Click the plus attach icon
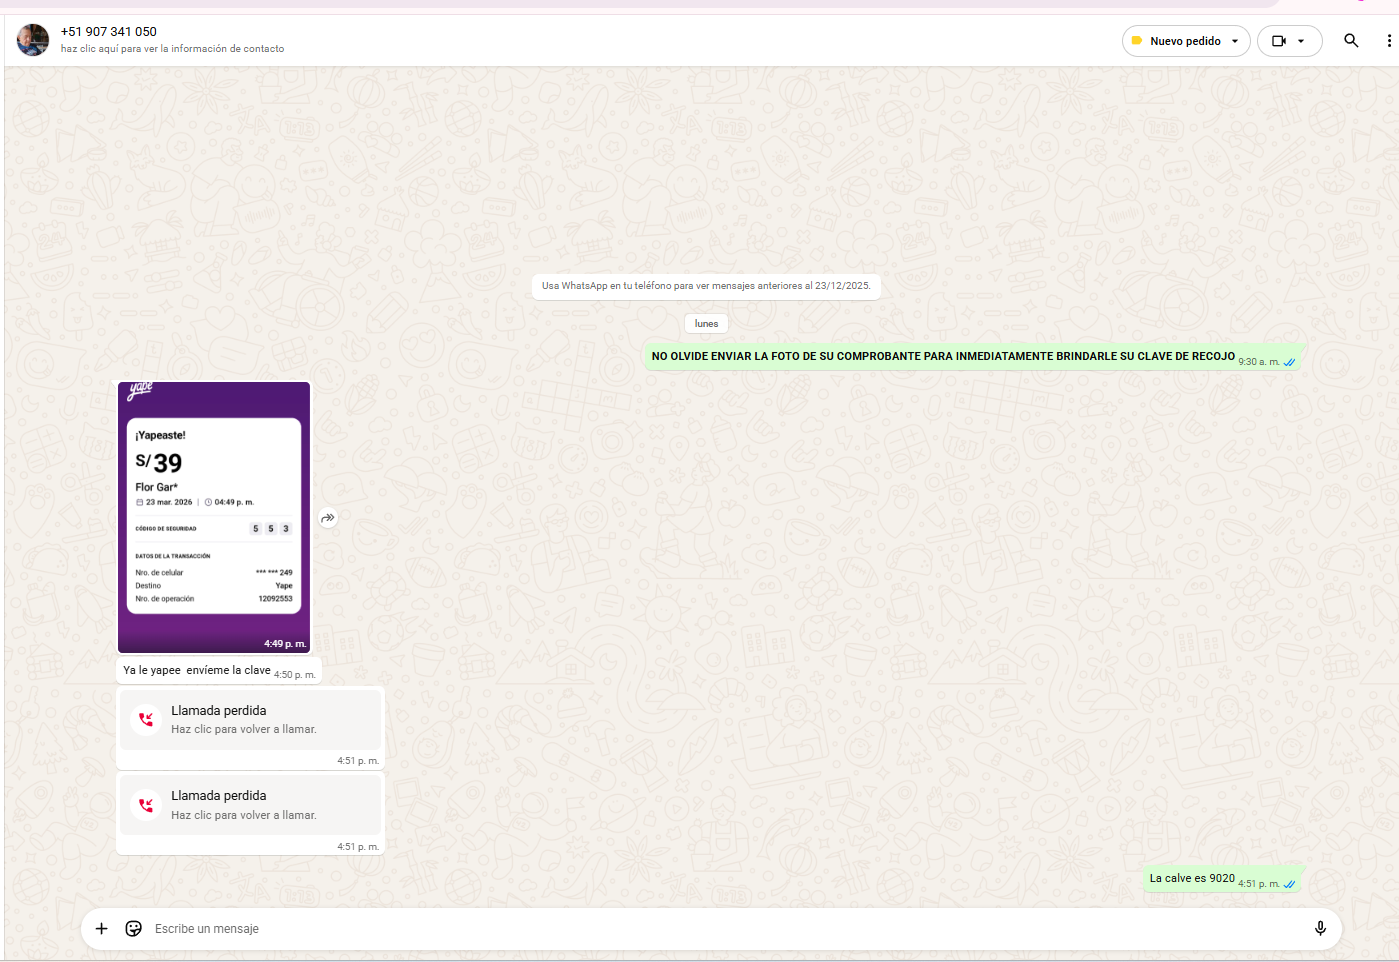1399x962 pixels. [101, 929]
